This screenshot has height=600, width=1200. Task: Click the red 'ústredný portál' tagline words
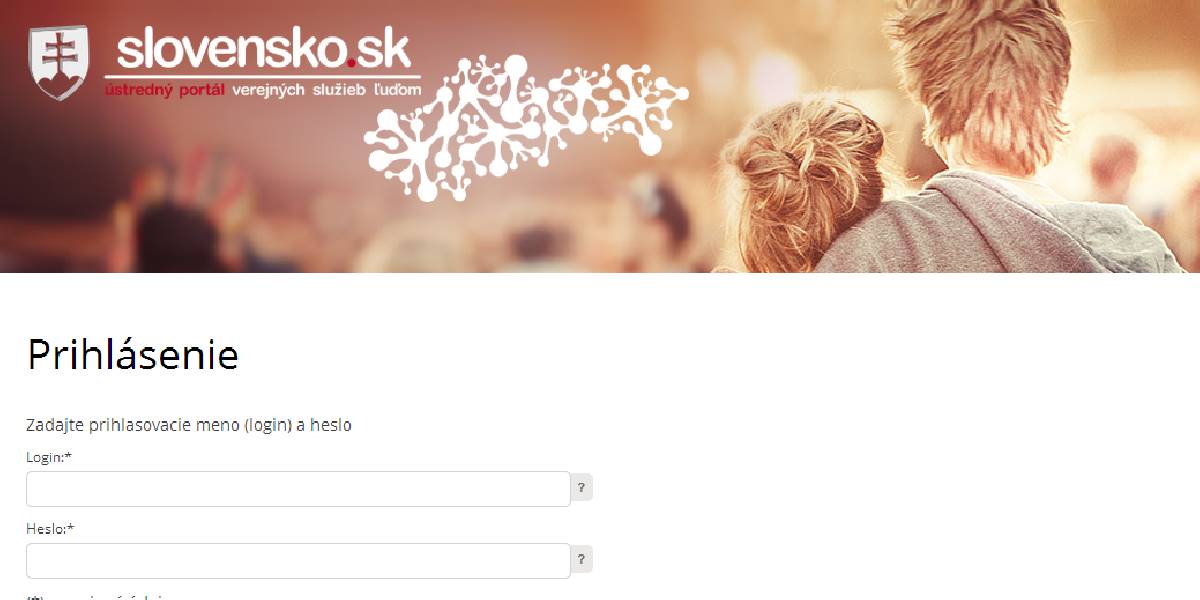pos(166,90)
